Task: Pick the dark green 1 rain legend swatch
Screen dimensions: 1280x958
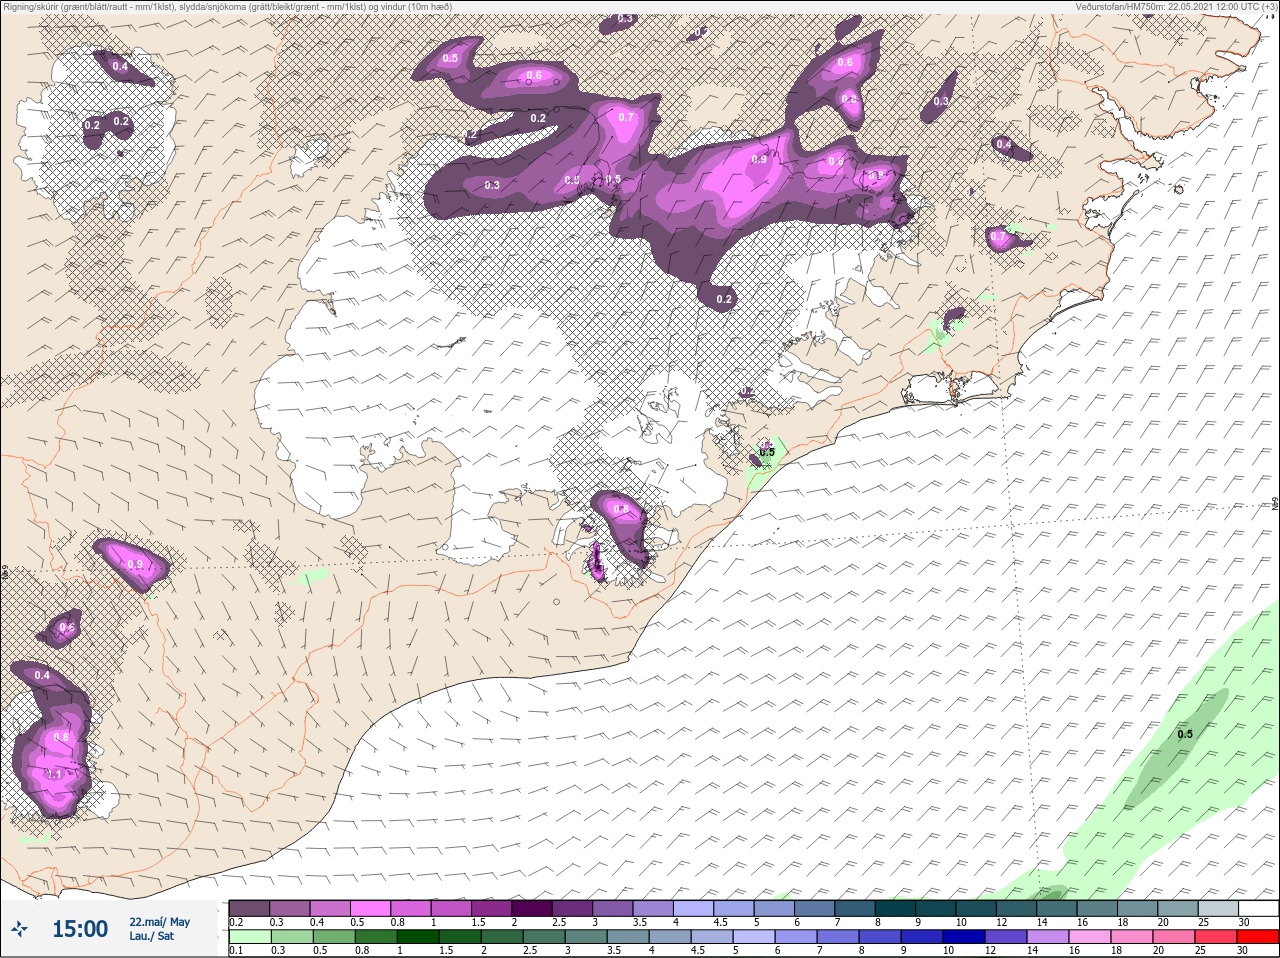Action: point(418,937)
